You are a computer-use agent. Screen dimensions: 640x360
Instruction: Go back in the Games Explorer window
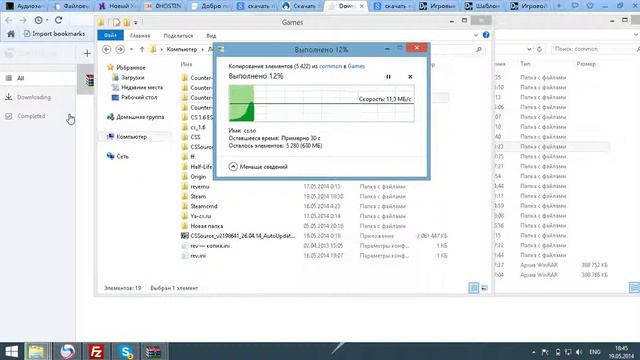107,49
